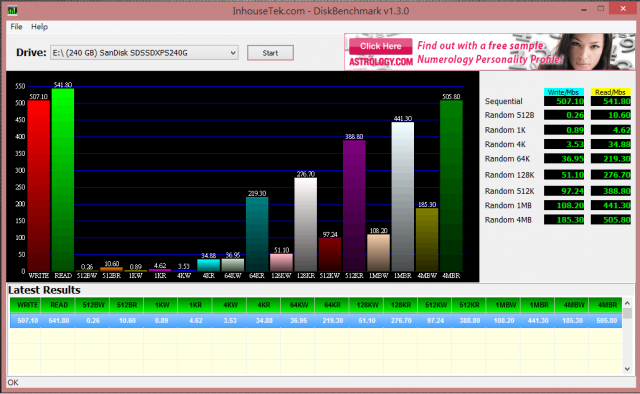Image resolution: width=640 pixels, height=394 pixels.
Task: Click the tan 1MBW bar in chart
Action: 378,253
